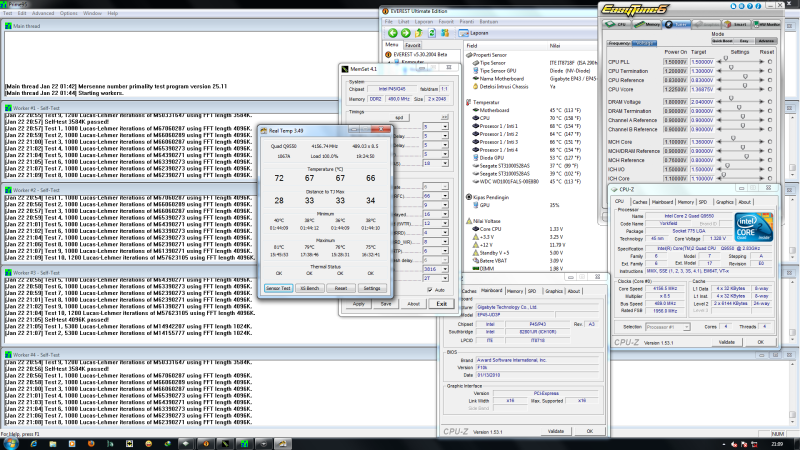
Task: Click XS Bench button in Real Temp
Action: [x=309, y=288]
